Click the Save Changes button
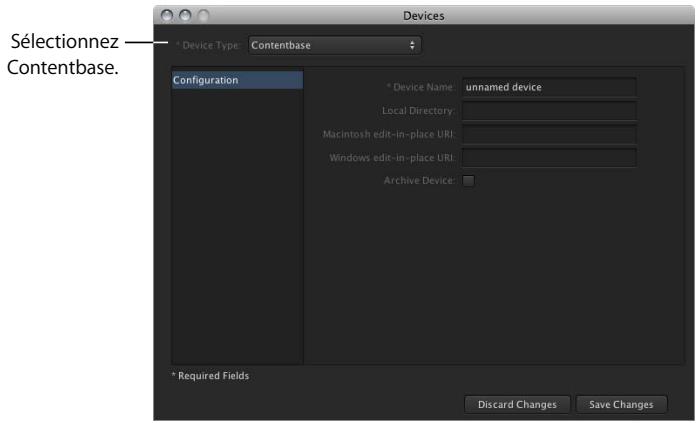The width and height of the screenshot is (698, 423). tap(621, 404)
